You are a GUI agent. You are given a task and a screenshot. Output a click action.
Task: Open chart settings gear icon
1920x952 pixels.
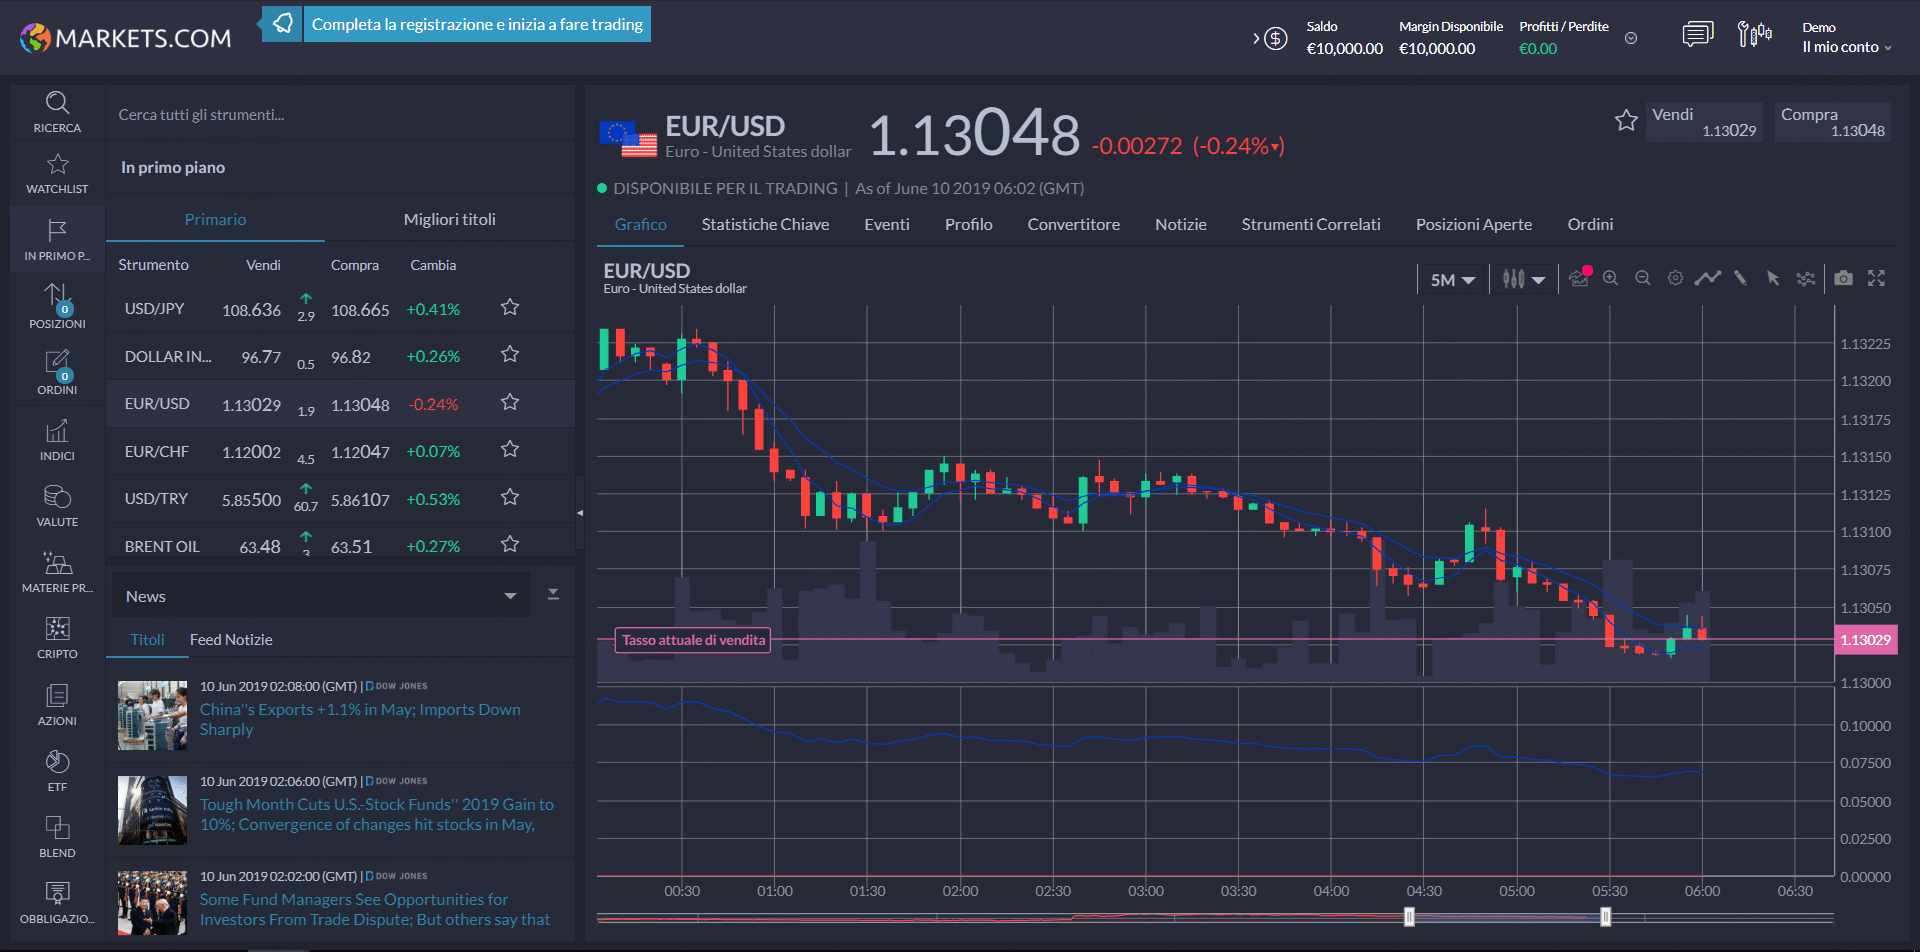click(1675, 278)
